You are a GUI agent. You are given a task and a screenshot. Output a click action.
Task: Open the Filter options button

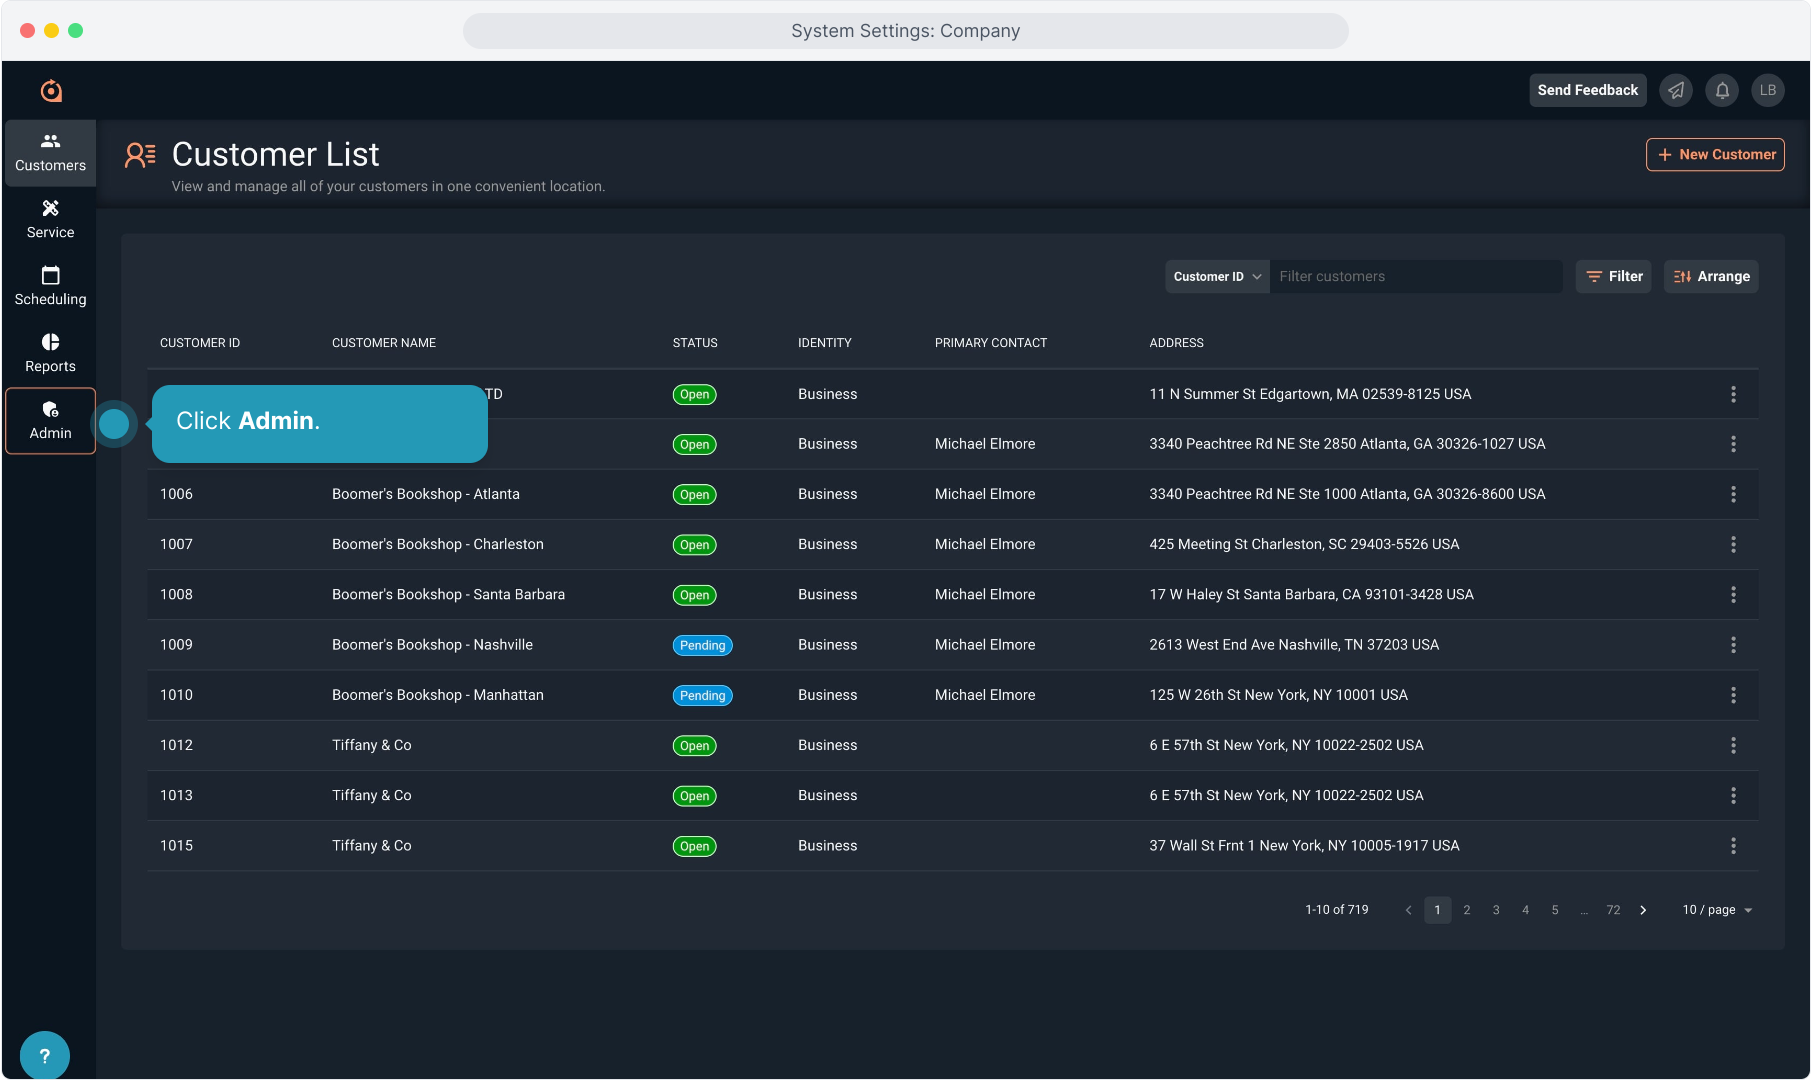(x=1613, y=277)
